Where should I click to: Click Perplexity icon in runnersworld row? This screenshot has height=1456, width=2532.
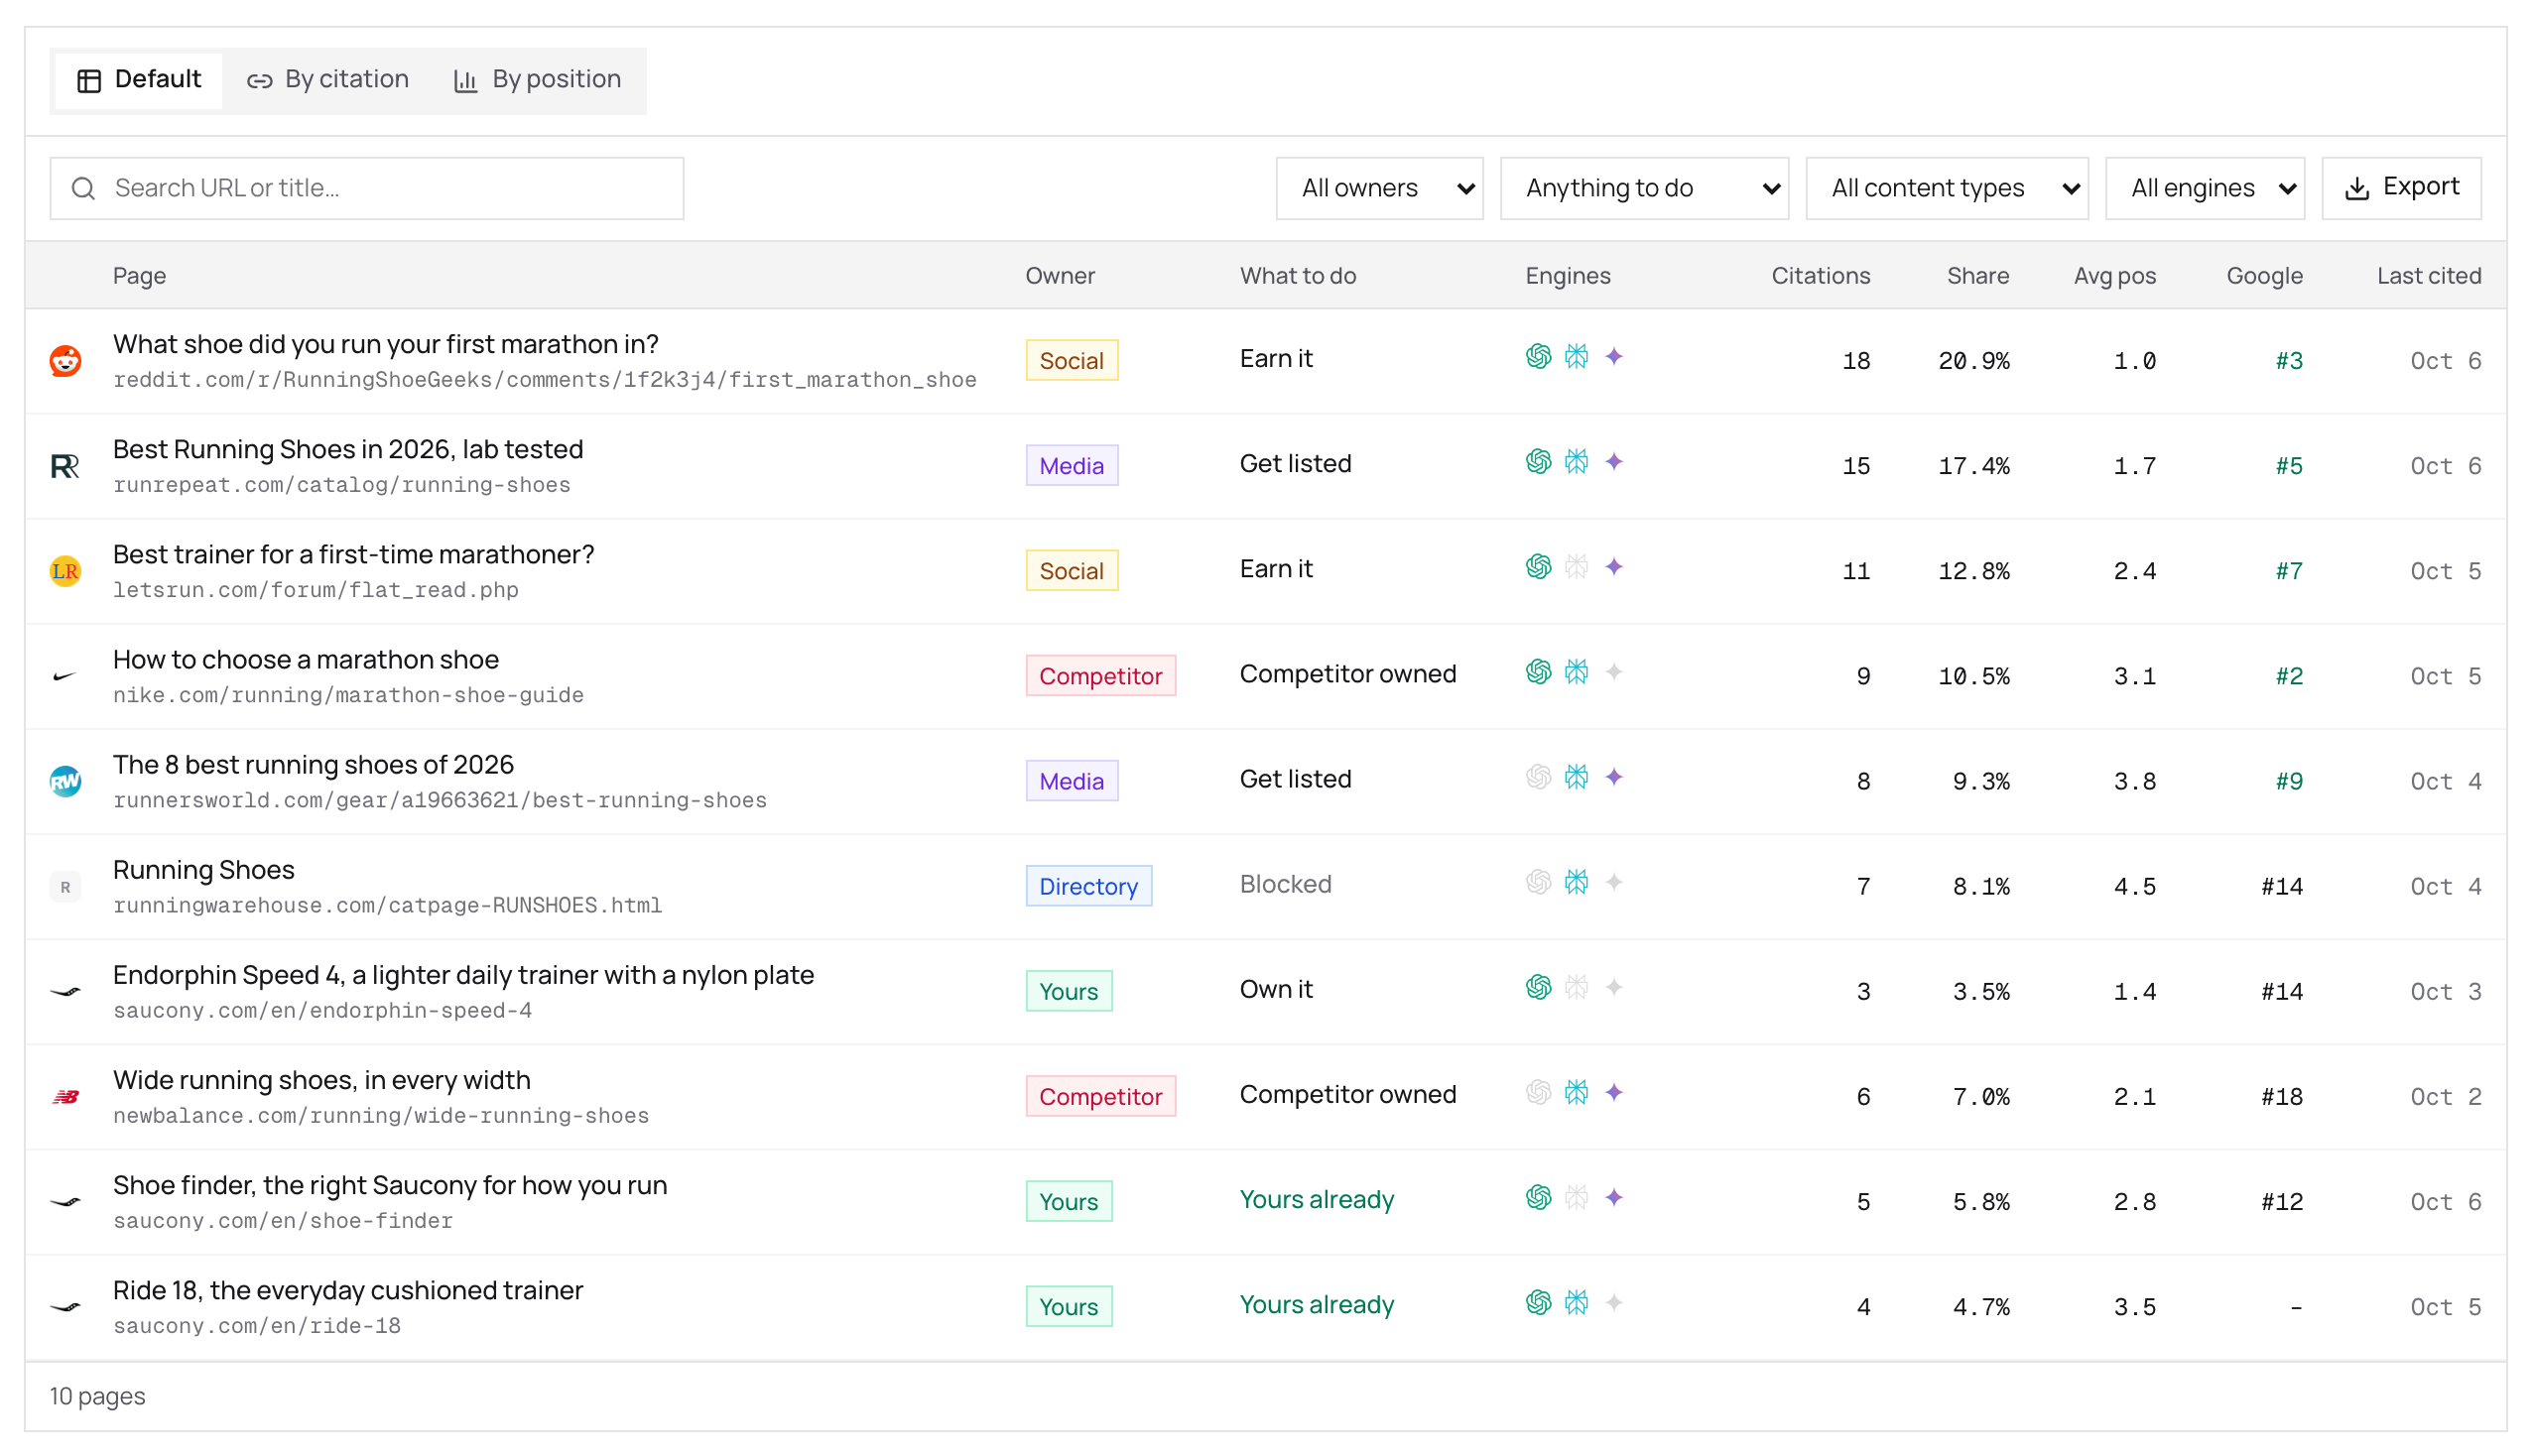point(1576,777)
